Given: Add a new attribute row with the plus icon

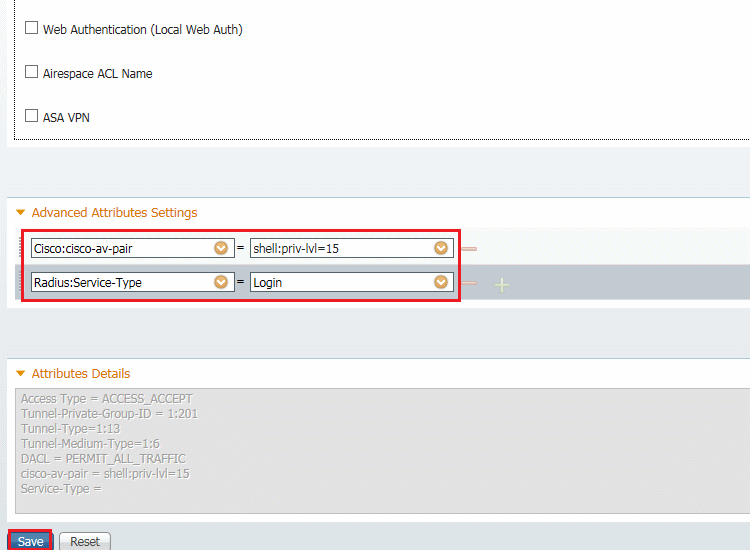Looking at the screenshot, I should pyautogui.click(x=502, y=286).
